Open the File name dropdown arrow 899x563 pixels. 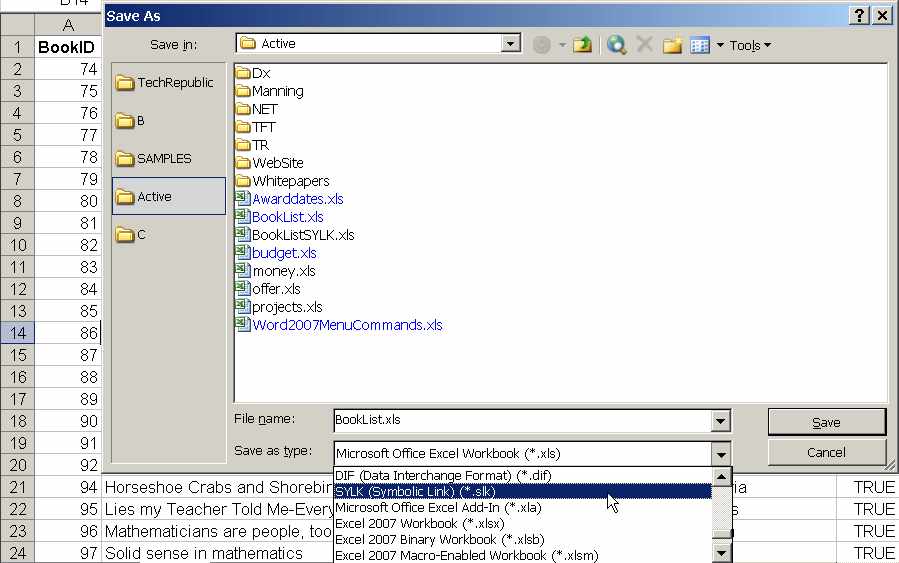(x=720, y=422)
